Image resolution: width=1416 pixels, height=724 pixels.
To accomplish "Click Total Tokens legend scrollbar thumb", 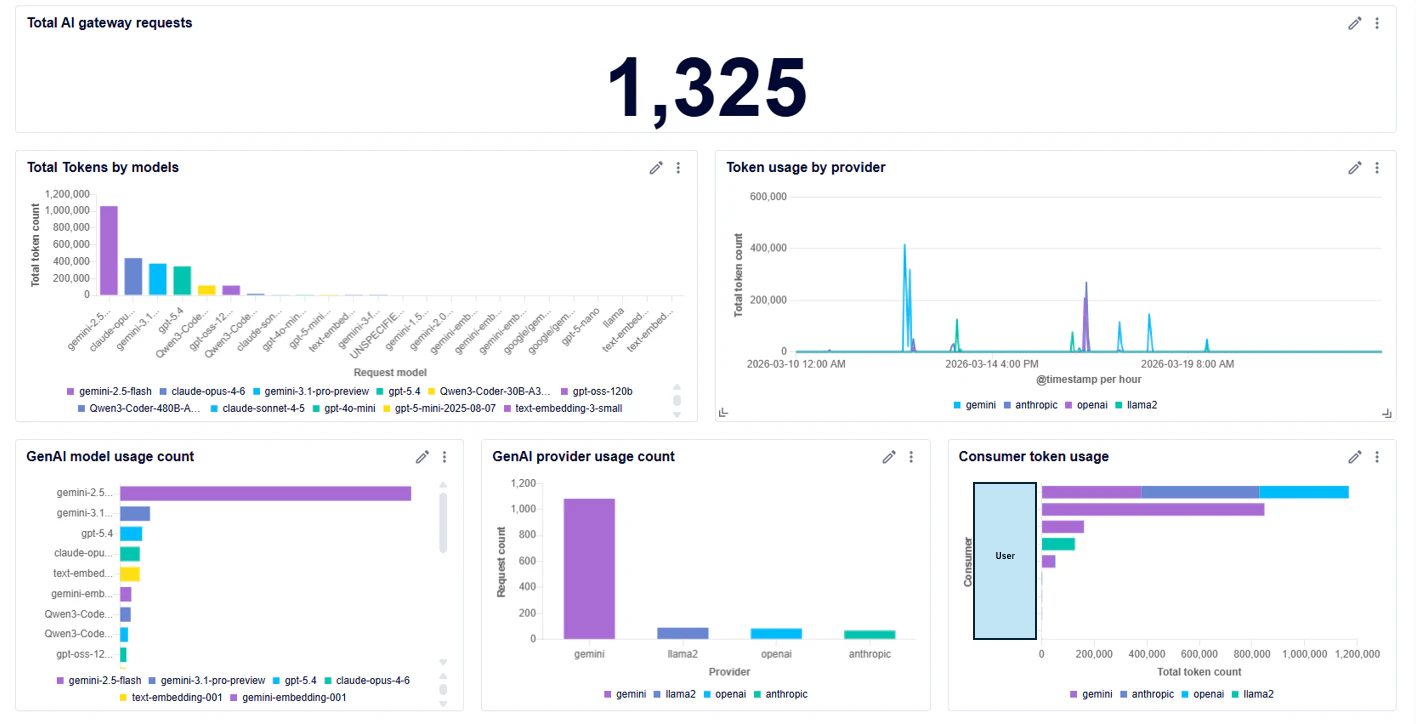I will tap(677, 400).
